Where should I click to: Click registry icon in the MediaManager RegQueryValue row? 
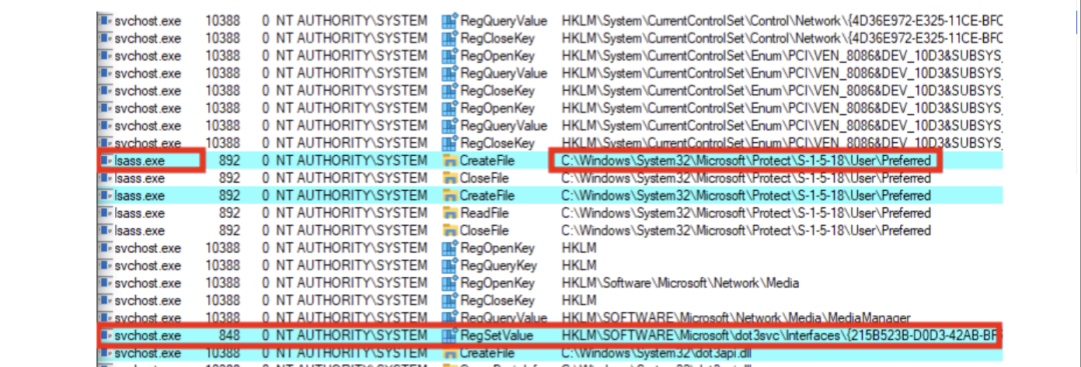450,318
